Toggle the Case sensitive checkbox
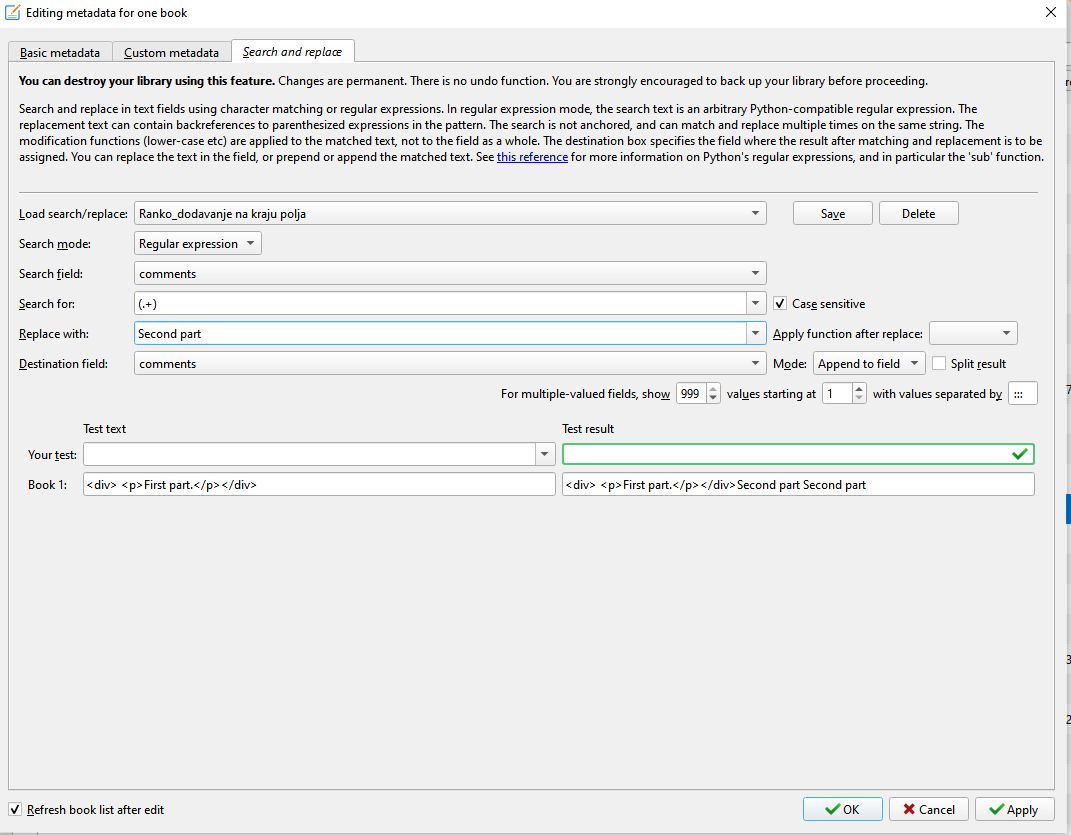This screenshot has width=1071, height=835. point(781,304)
